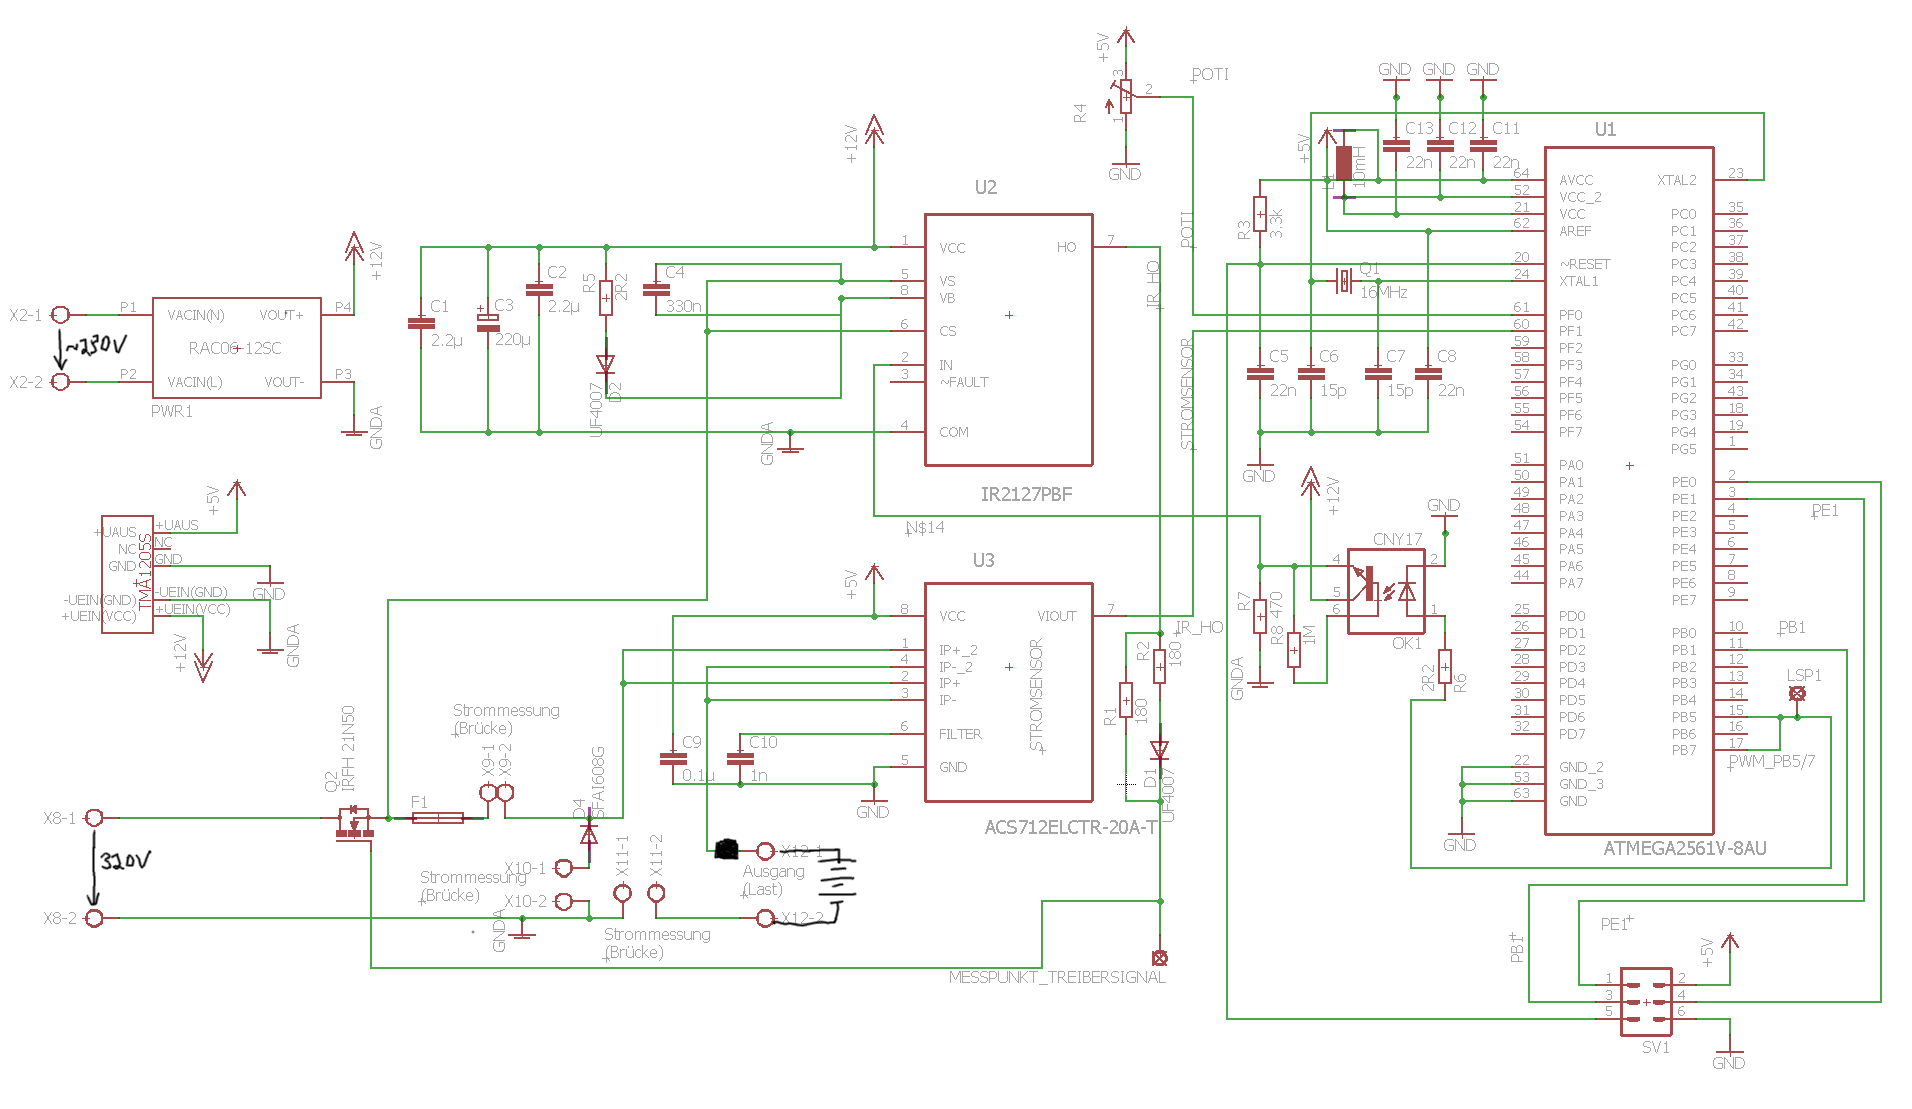Image resolution: width=1912 pixels, height=1109 pixels.
Task: Click the TMA1205S converter block
Action: point(127,574)
